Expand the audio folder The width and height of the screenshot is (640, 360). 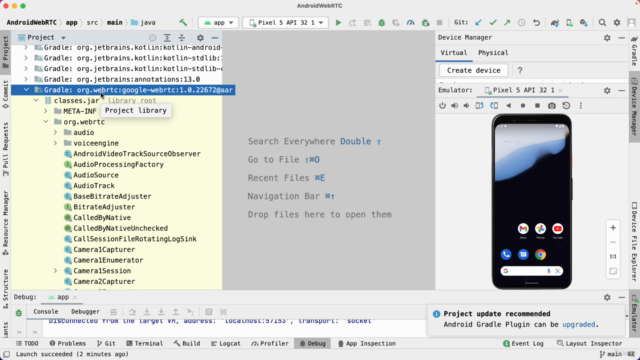(x=56, y=132)
